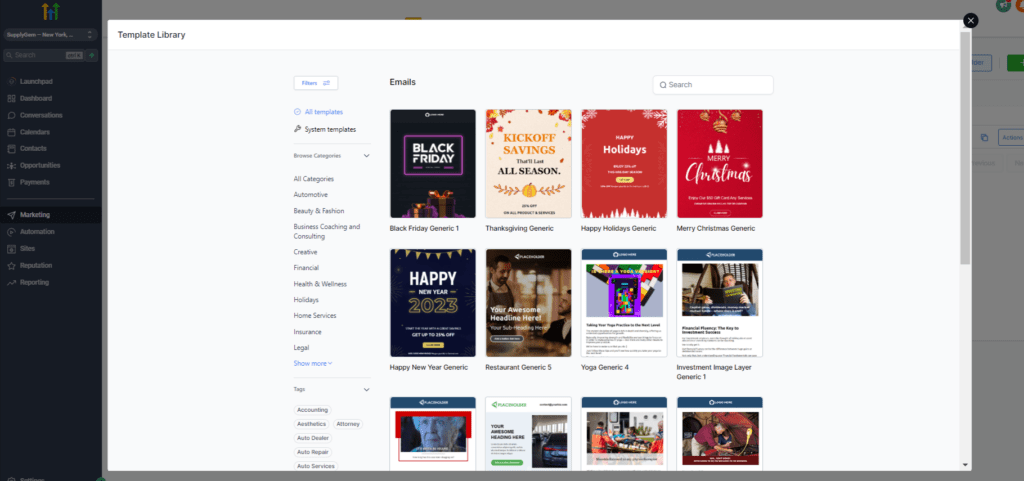1024x481 pixels.
Task: Click the Automation sidebar icon
Action: (12, 232)
